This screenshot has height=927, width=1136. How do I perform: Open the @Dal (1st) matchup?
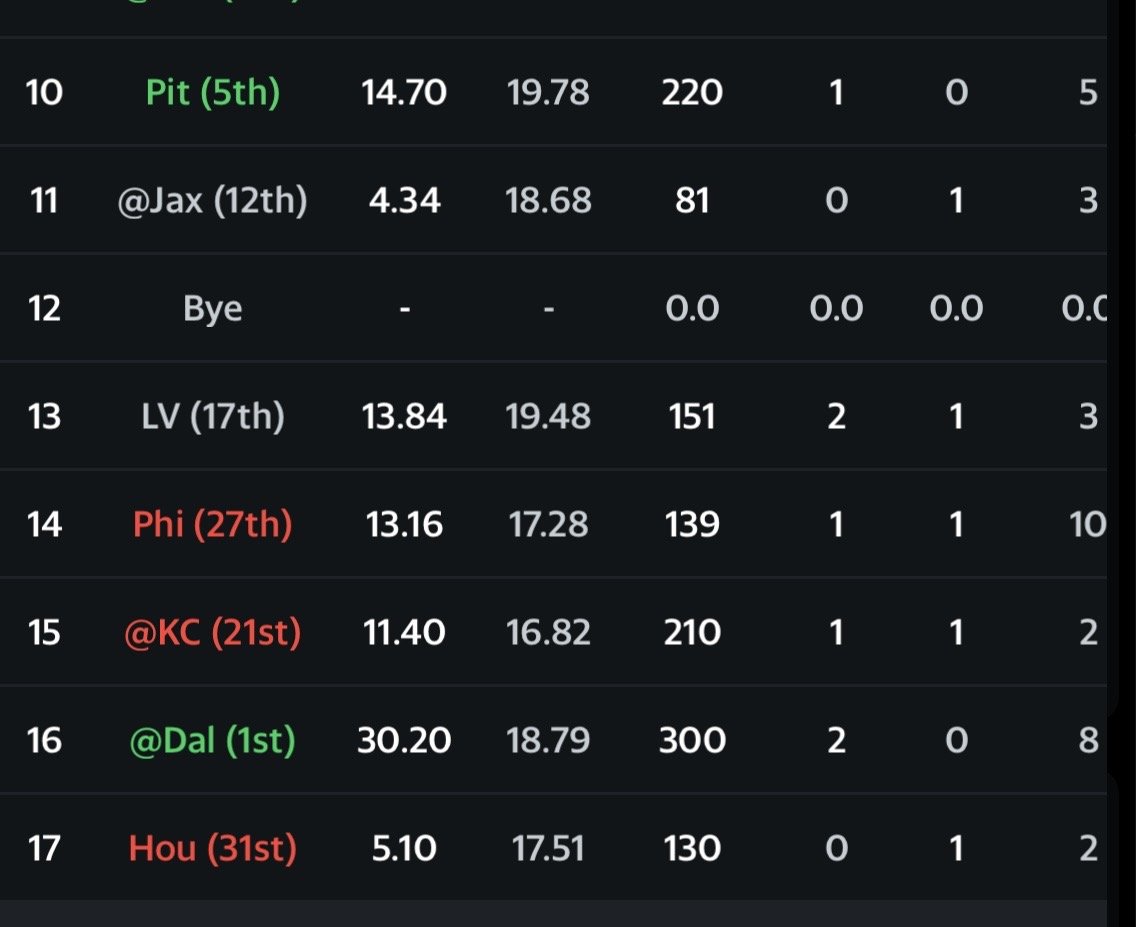tap(213, 740)
